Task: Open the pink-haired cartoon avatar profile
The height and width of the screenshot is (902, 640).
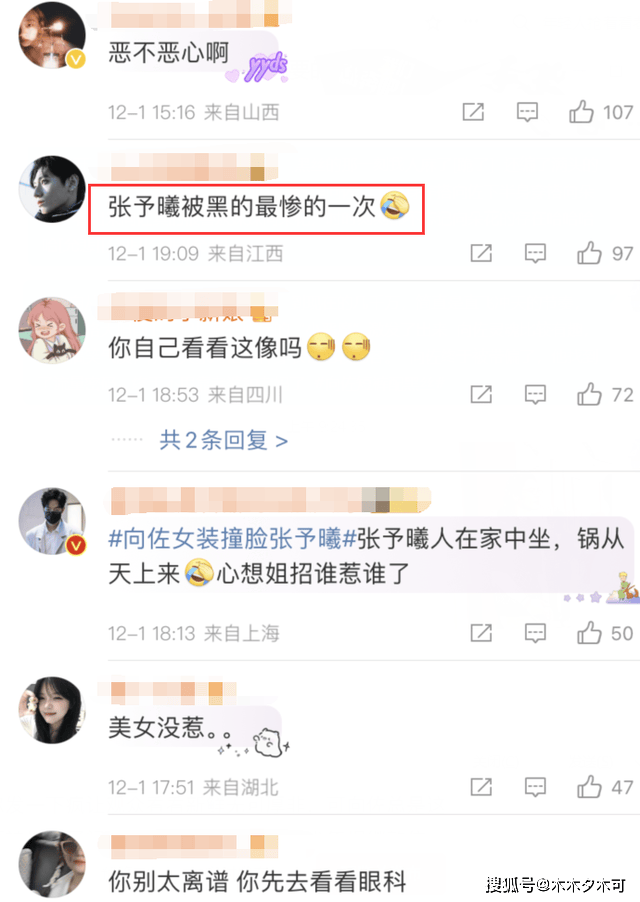Action: point(52,331)
